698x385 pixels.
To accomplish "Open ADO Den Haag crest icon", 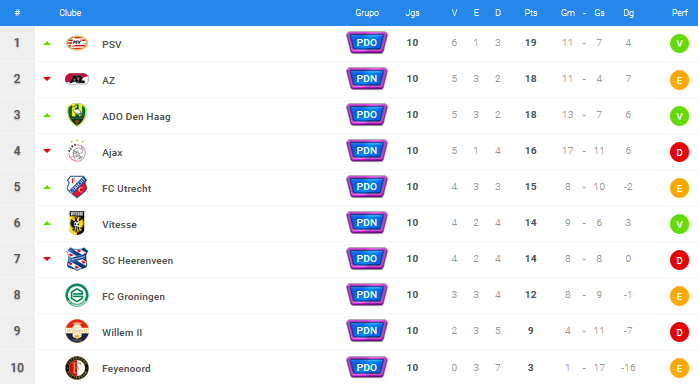I will [x=77, y=115].
